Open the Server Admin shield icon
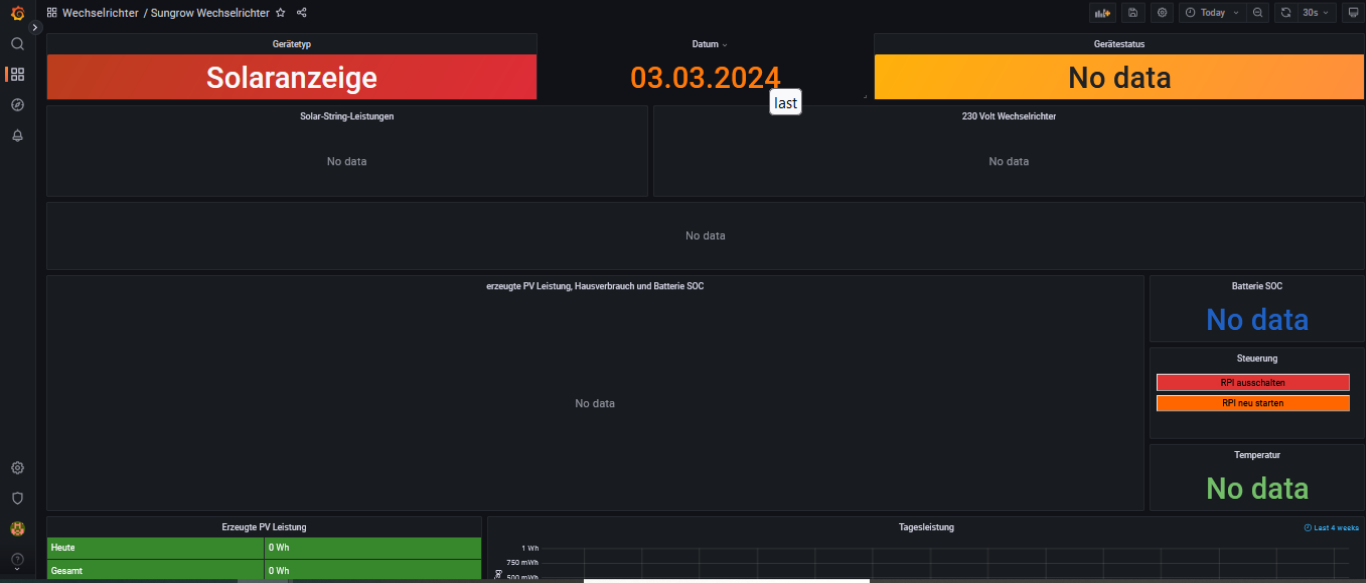The image size is (1366, 583). tap(17, 498)
